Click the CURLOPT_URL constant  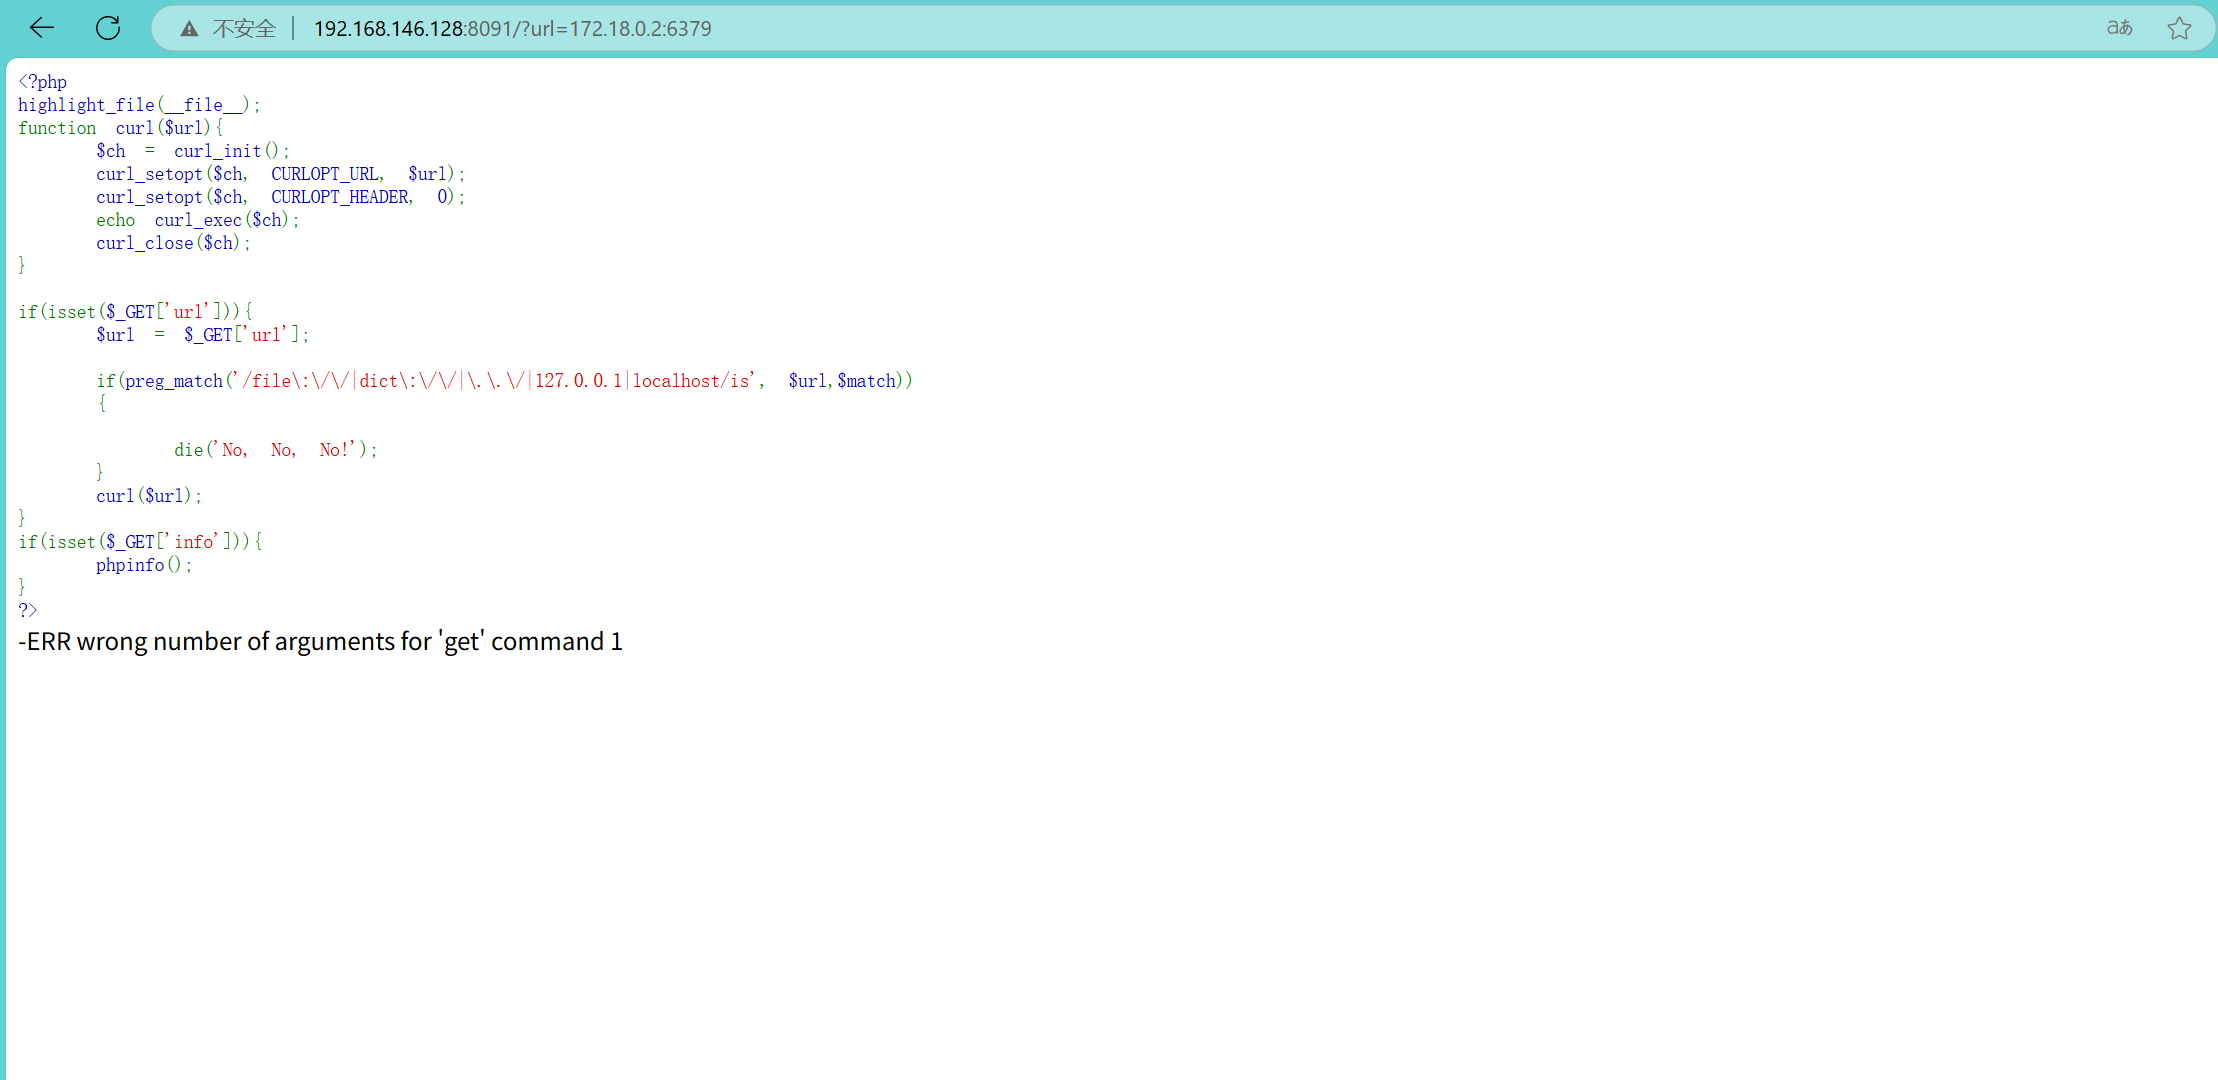point(326,174)
